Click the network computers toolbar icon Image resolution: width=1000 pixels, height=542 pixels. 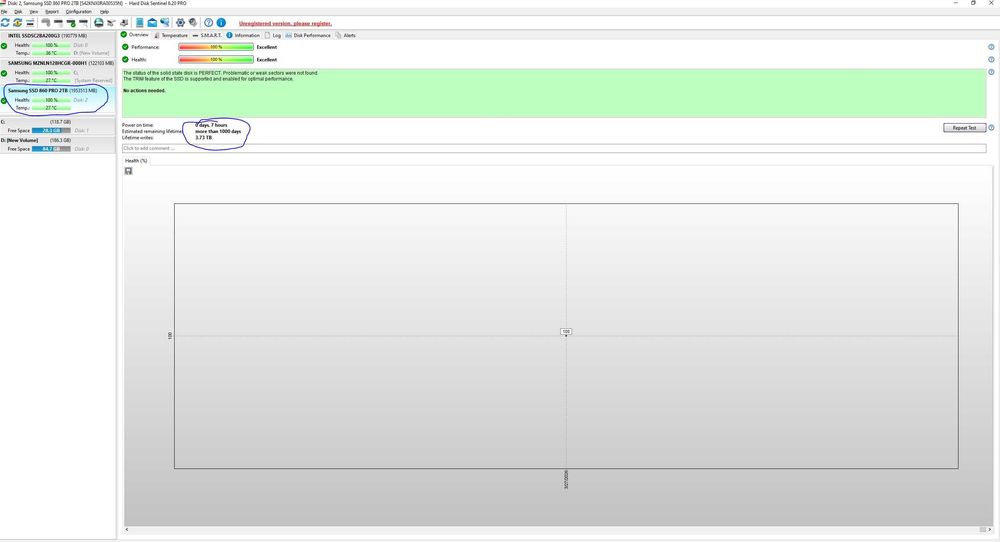(x=165, y=22)
